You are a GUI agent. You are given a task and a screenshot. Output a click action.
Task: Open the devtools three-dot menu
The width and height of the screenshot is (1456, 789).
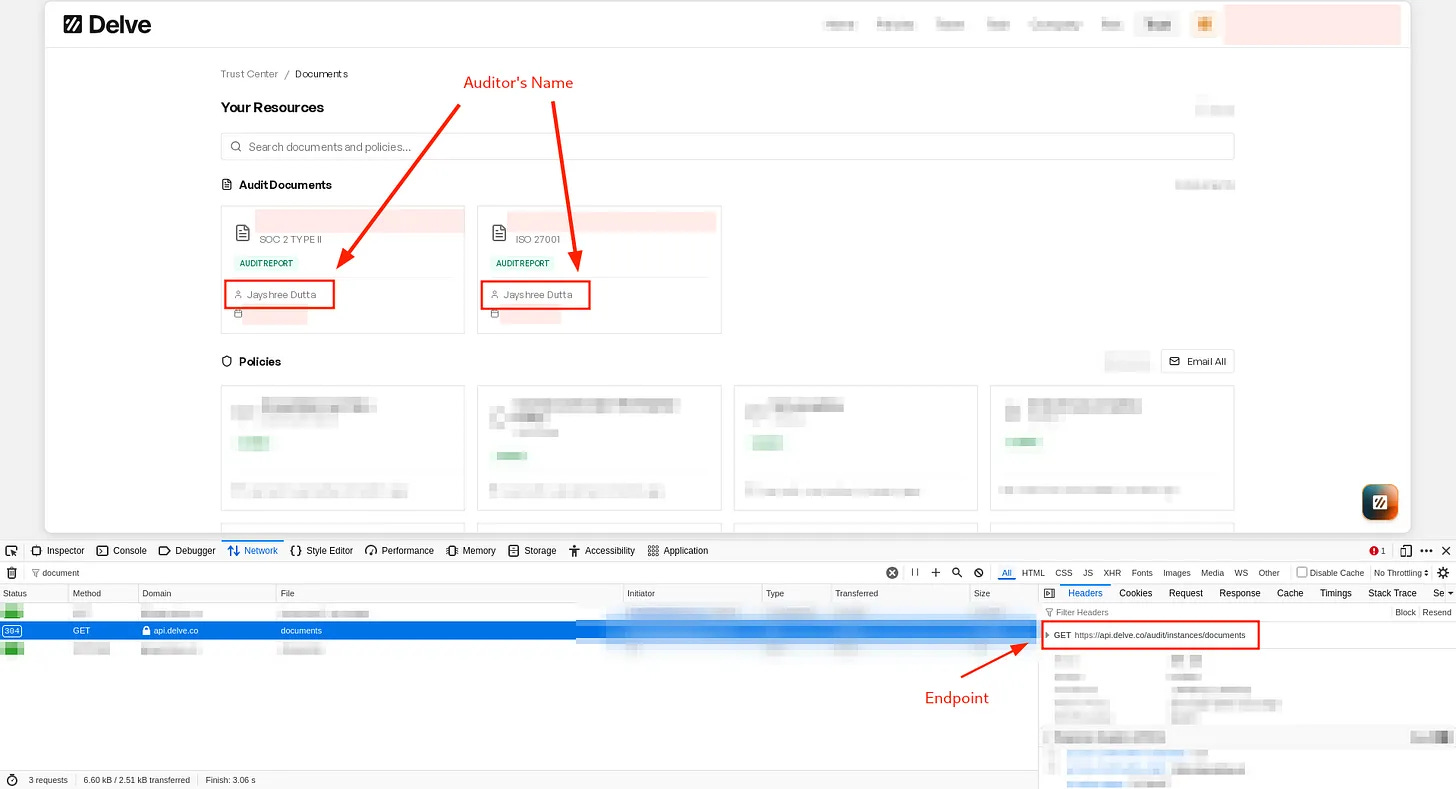[x=1426, y=551]
